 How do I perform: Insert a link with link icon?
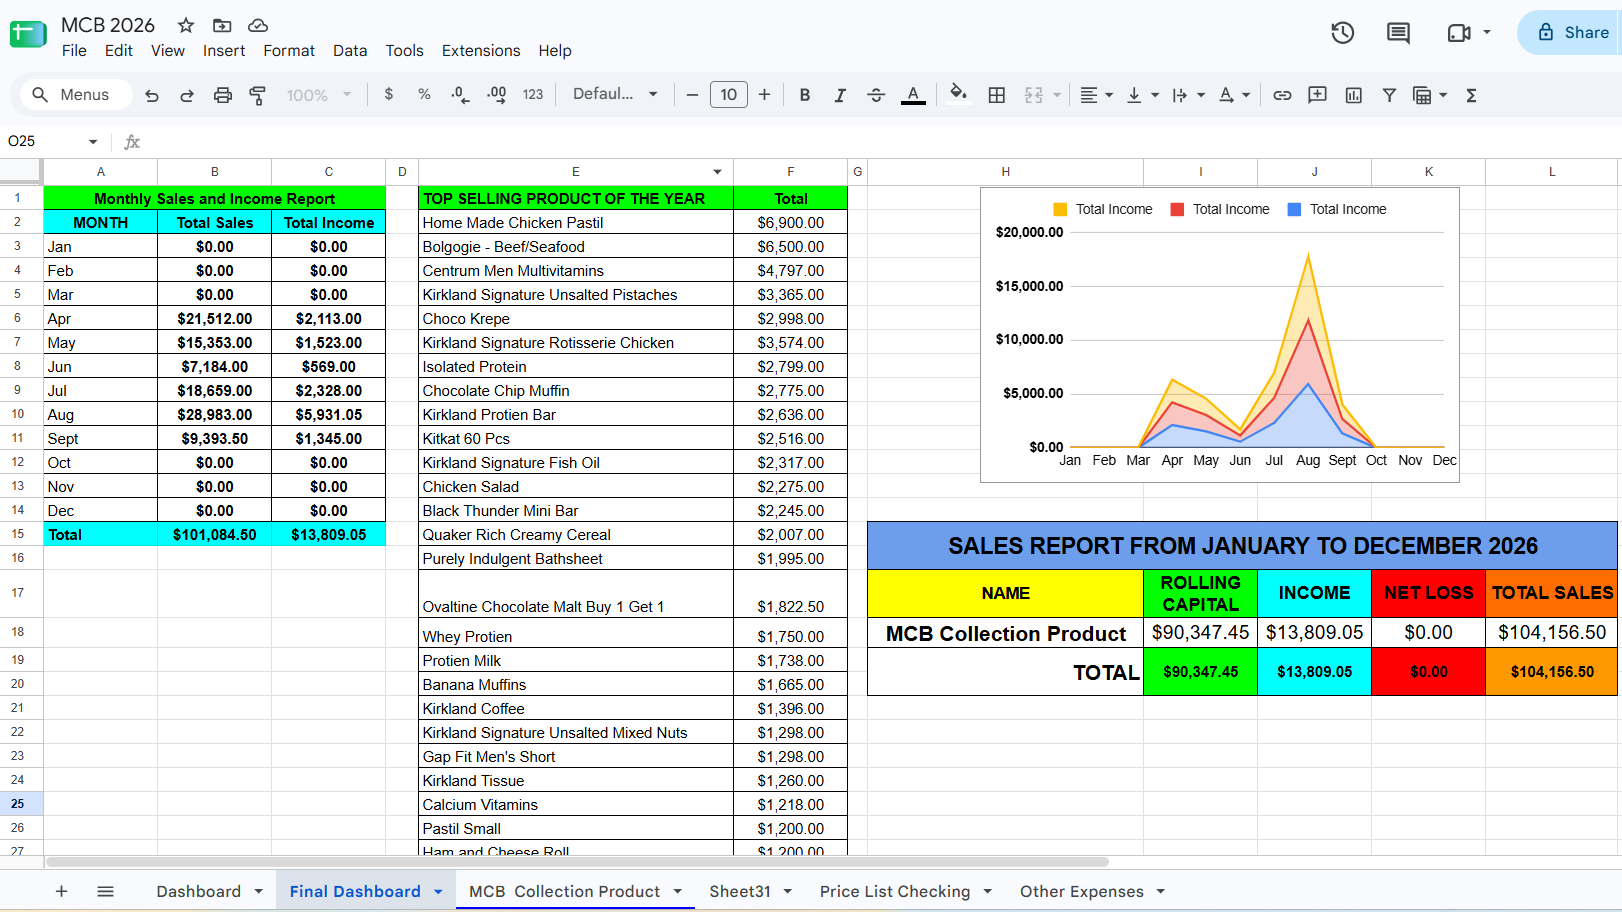1282,95
